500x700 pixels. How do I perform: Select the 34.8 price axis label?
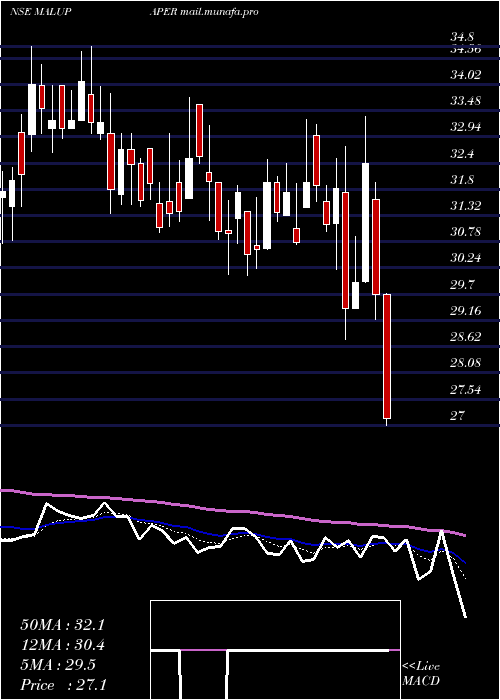point(462,38)
